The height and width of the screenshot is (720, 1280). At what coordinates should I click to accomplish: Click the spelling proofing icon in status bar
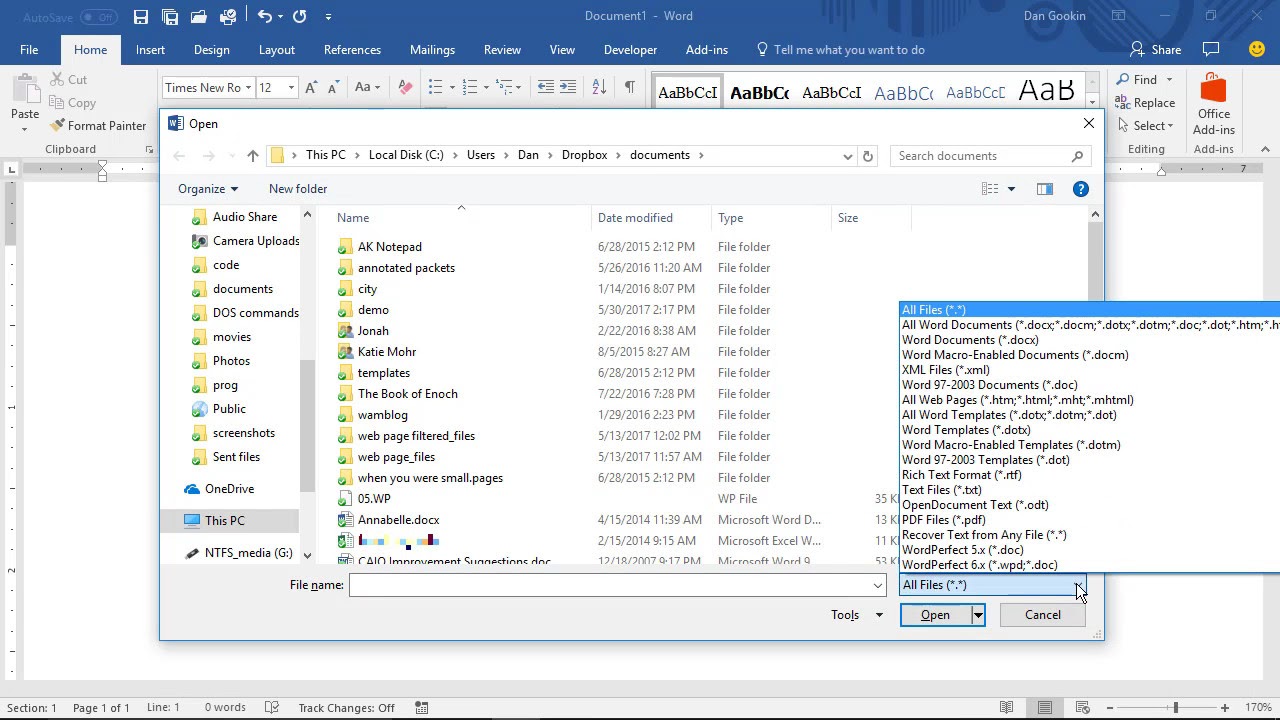pos(271,707)
